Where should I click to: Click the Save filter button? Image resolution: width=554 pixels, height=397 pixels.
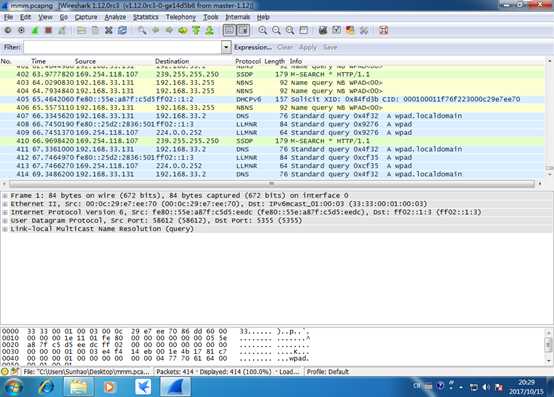coord(330,47)
